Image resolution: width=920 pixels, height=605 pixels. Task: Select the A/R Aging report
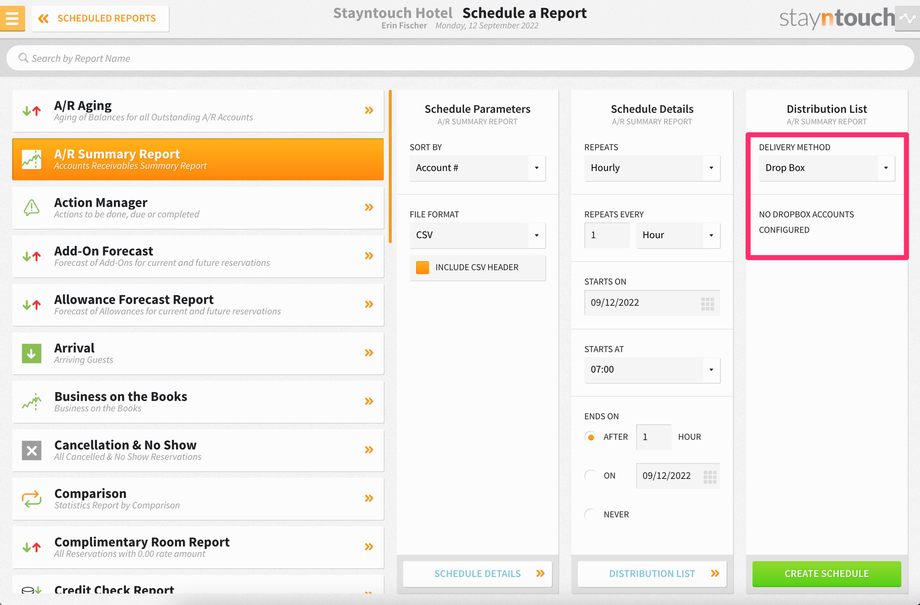198,111
